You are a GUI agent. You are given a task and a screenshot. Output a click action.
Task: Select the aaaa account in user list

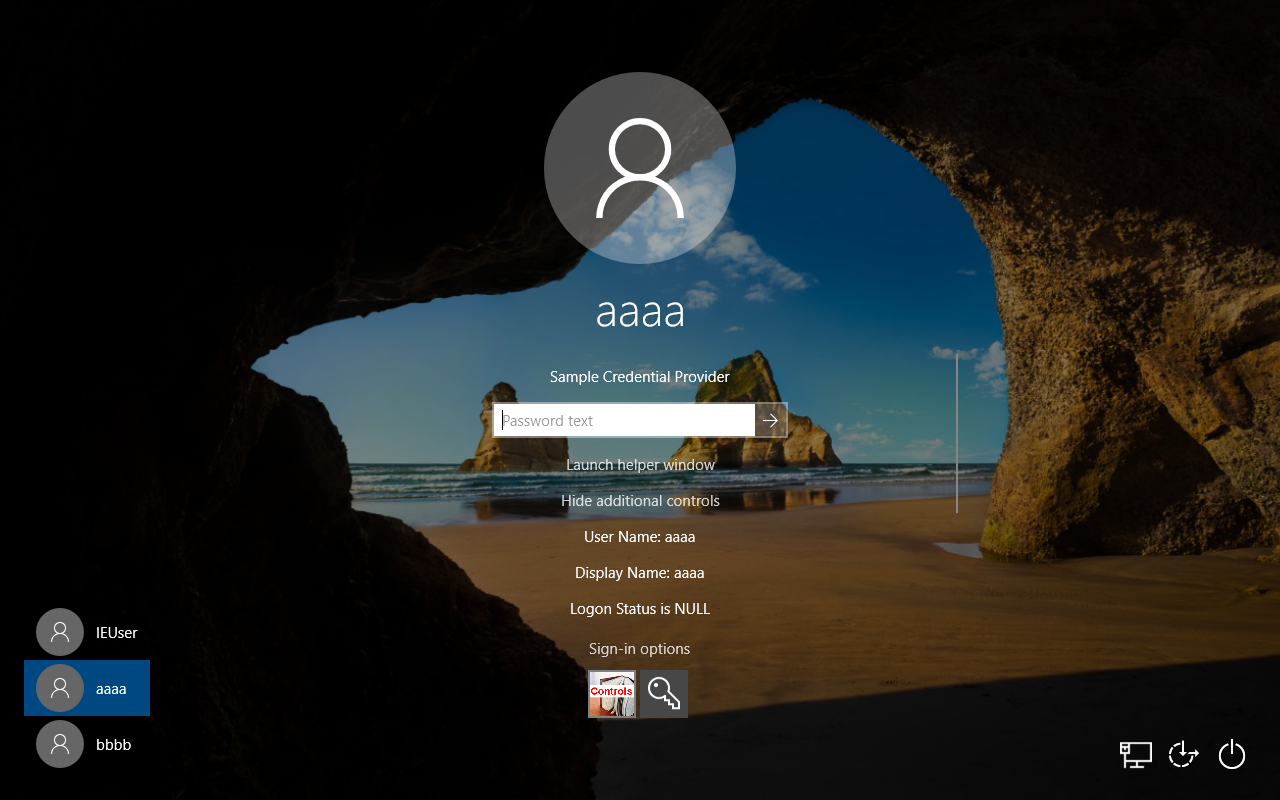[x=87, y=688]
